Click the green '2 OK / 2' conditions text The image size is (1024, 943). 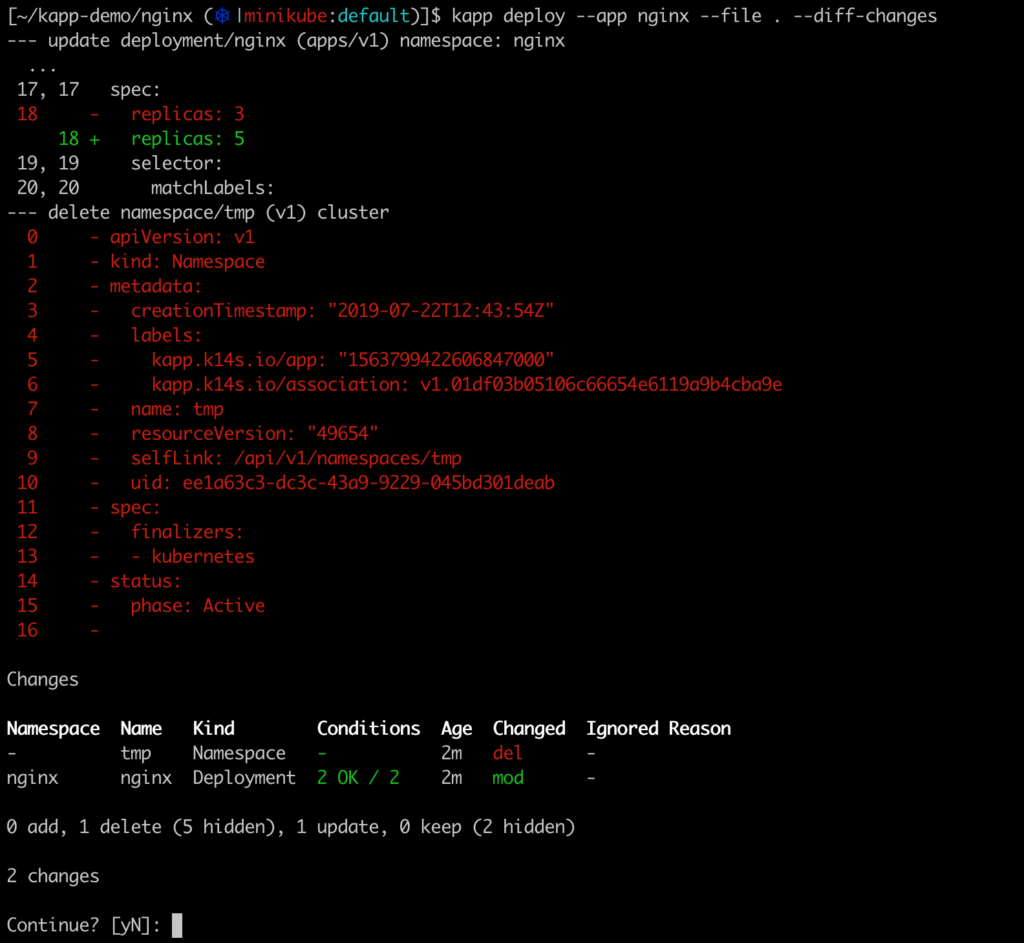358,777
